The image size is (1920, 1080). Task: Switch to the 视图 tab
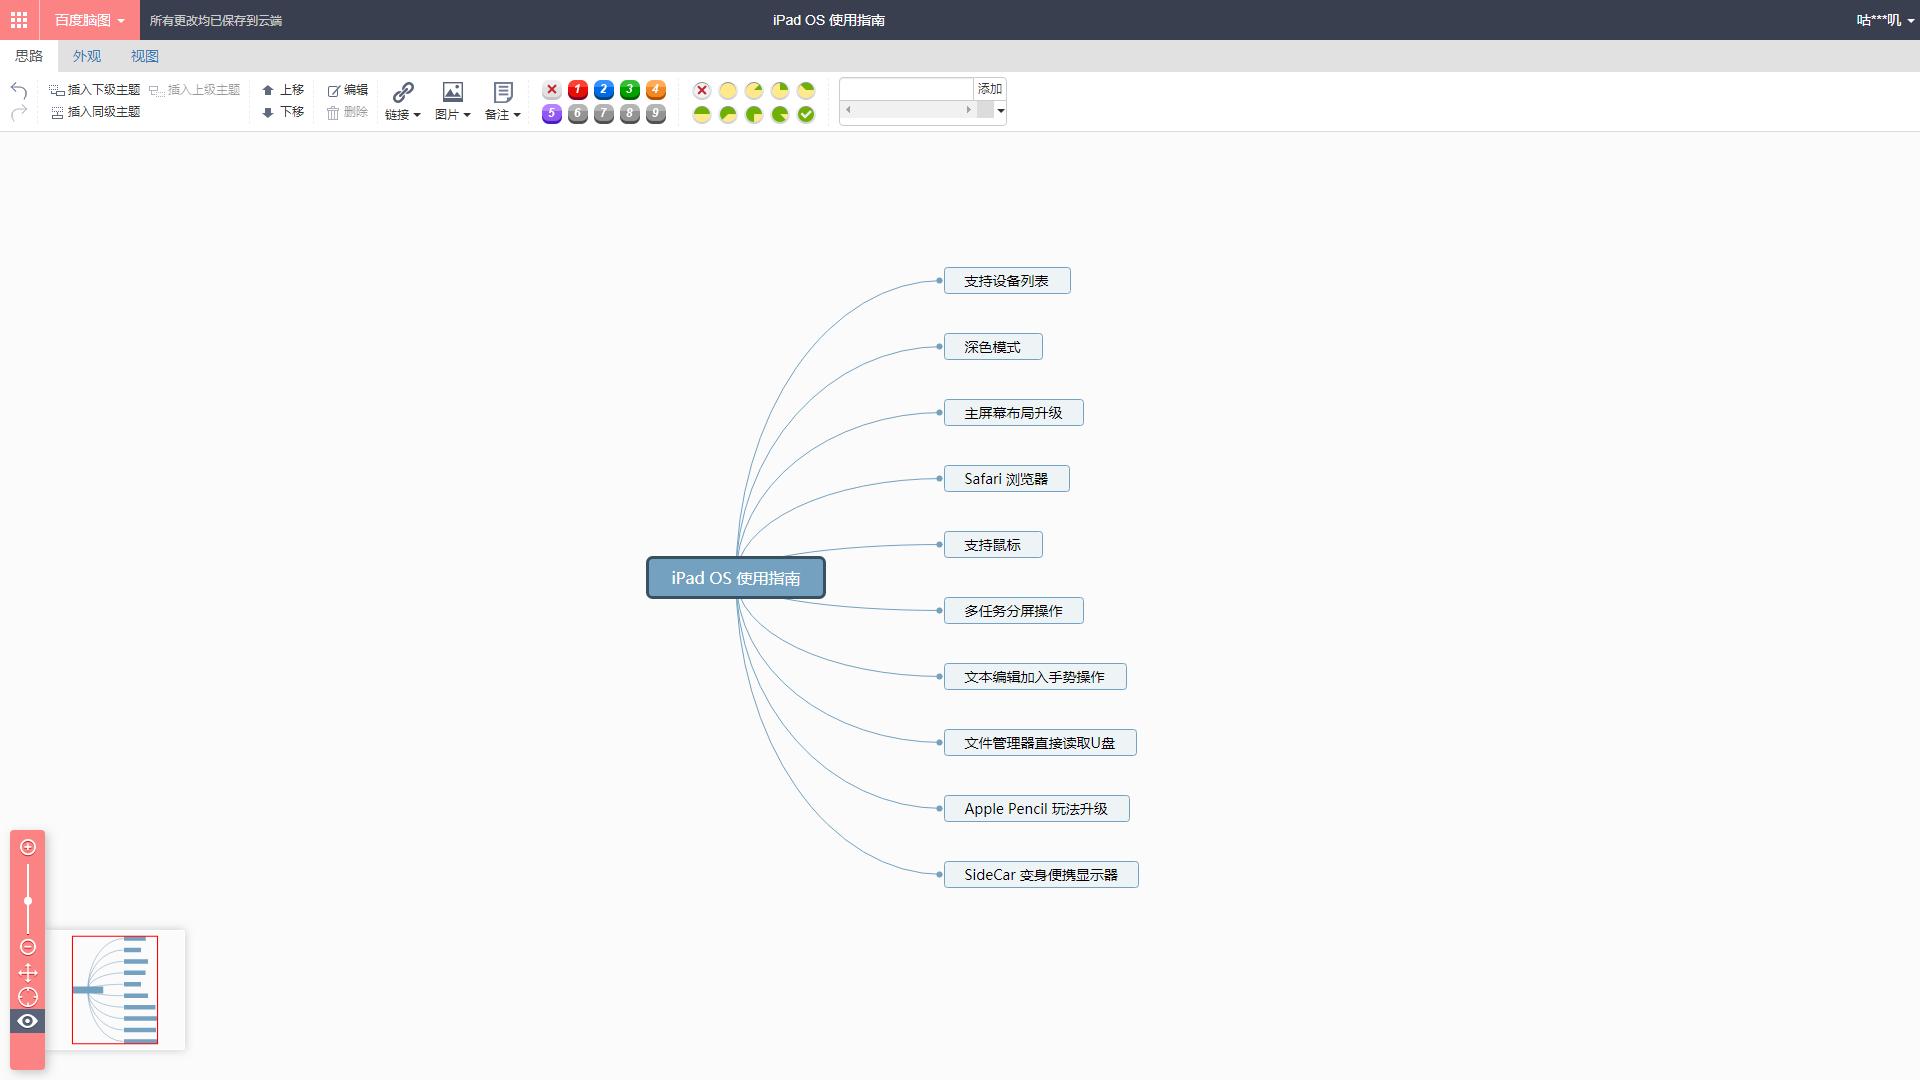point(145,56)
